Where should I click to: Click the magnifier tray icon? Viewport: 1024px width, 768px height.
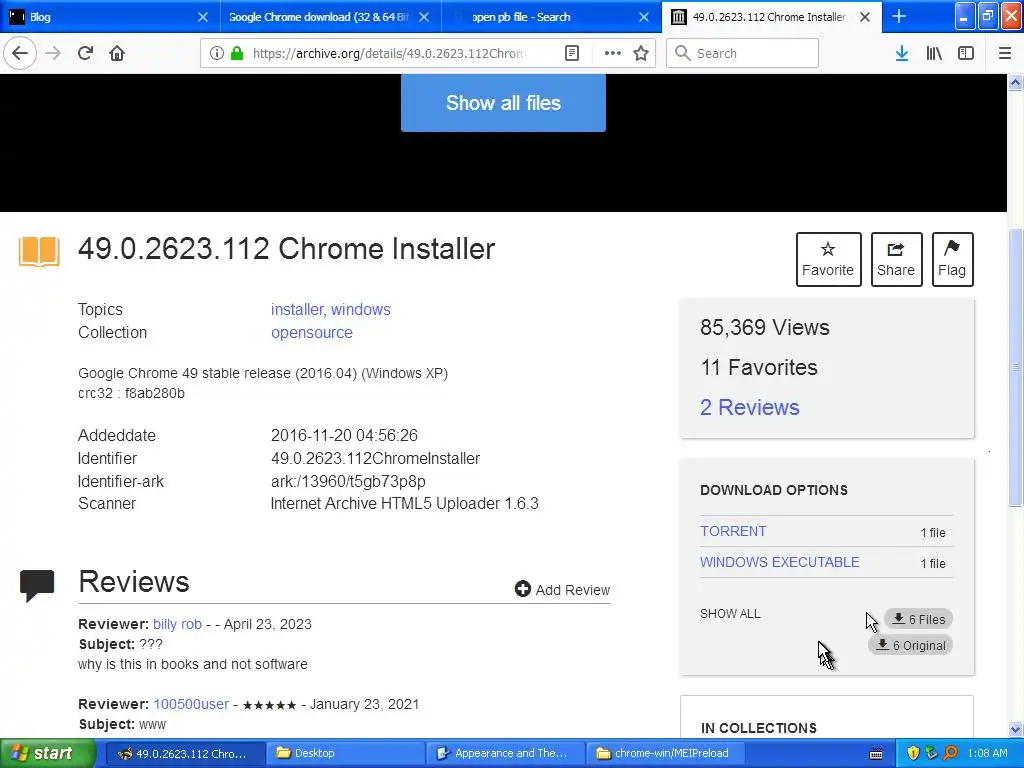click(x=950, y=754)
